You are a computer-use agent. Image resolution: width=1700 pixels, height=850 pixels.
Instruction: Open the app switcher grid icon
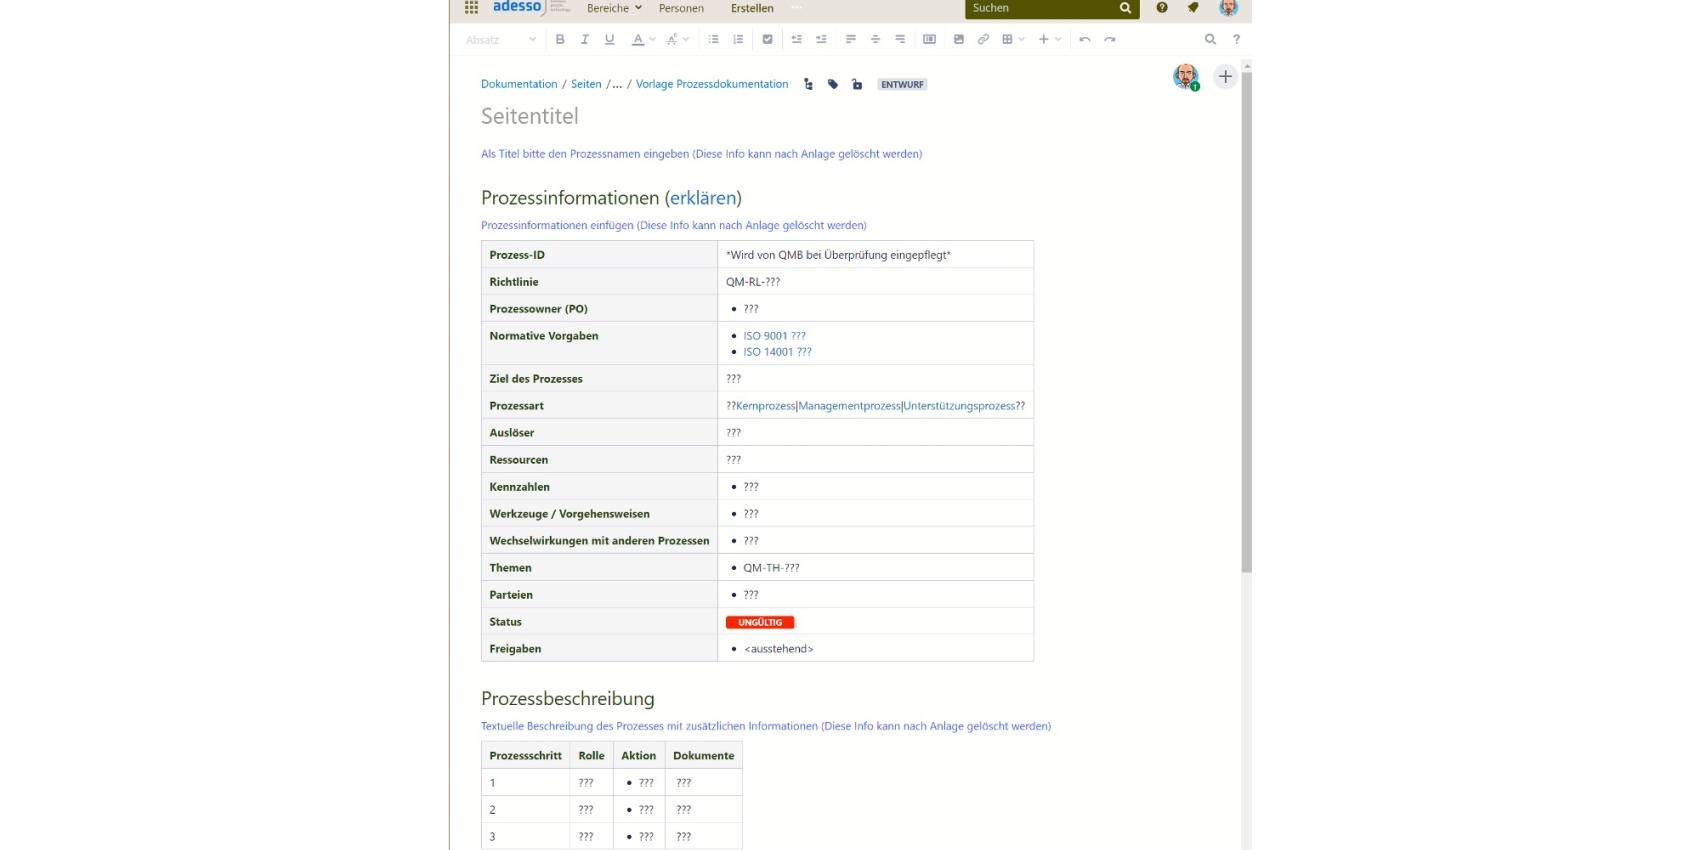471,8
